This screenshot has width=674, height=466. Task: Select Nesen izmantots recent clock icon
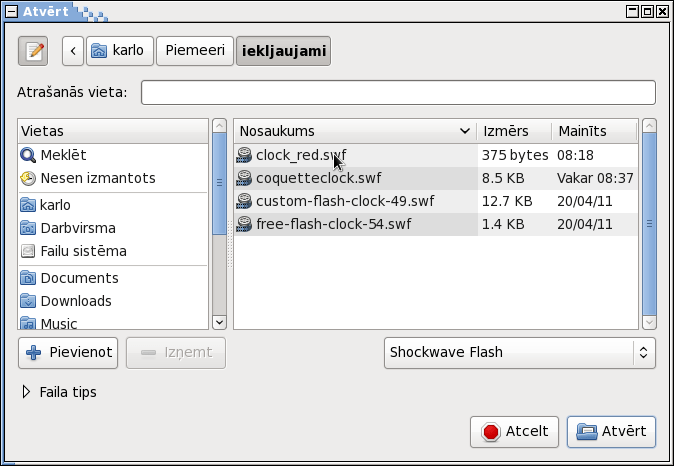(x=28, y=178)
